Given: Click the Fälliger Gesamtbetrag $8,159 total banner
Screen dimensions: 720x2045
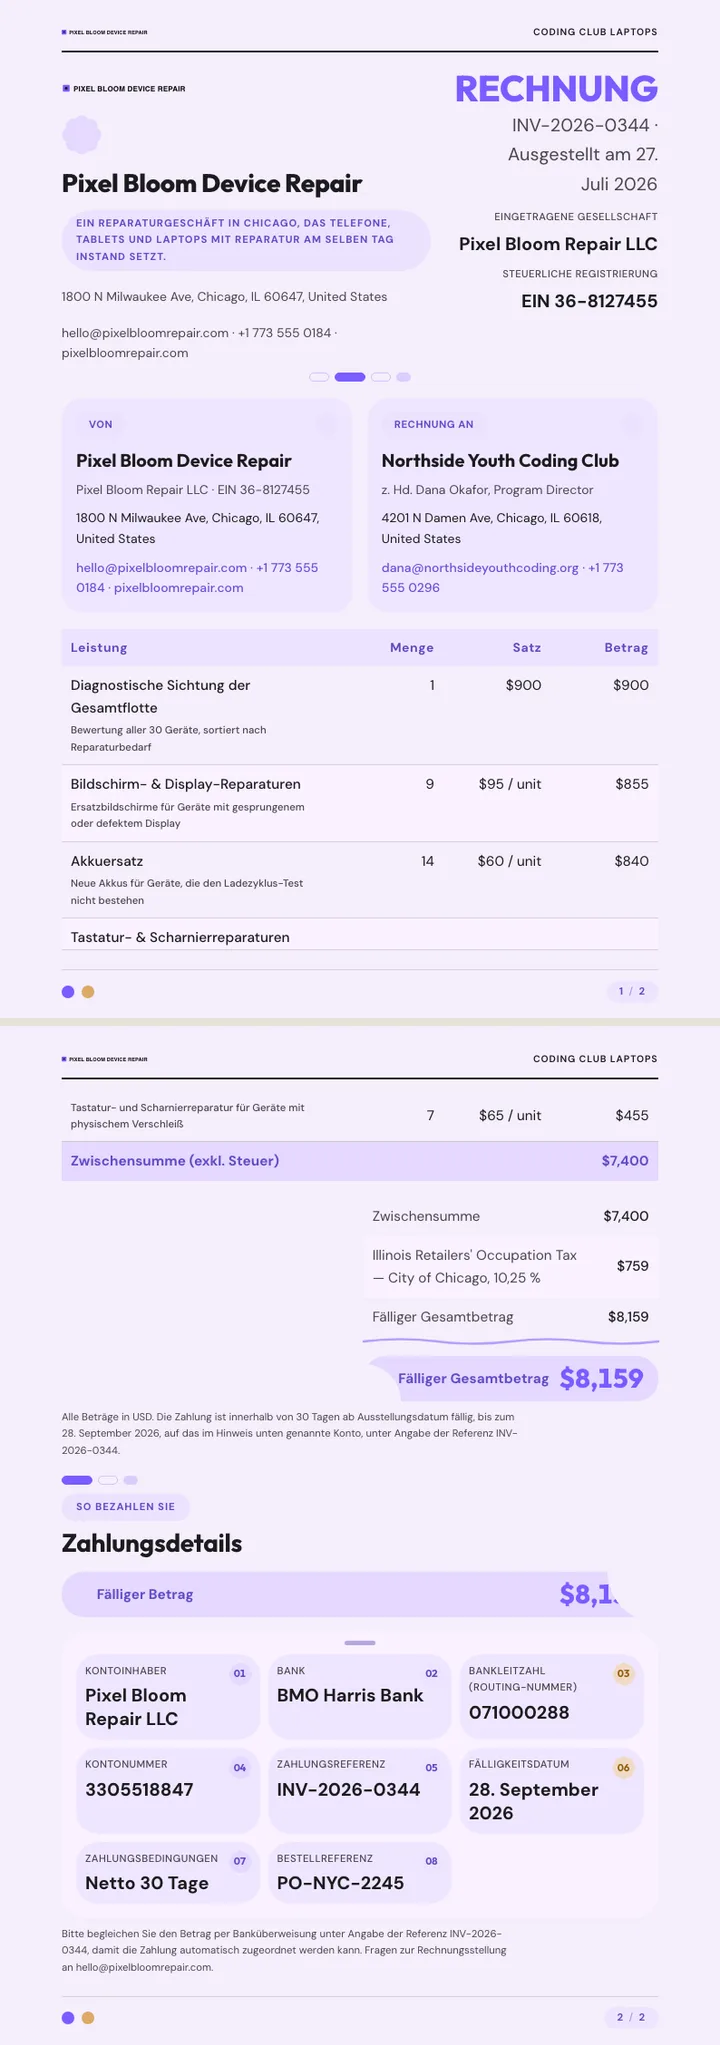Looking at the screenshot, I should pos(514,1378).
